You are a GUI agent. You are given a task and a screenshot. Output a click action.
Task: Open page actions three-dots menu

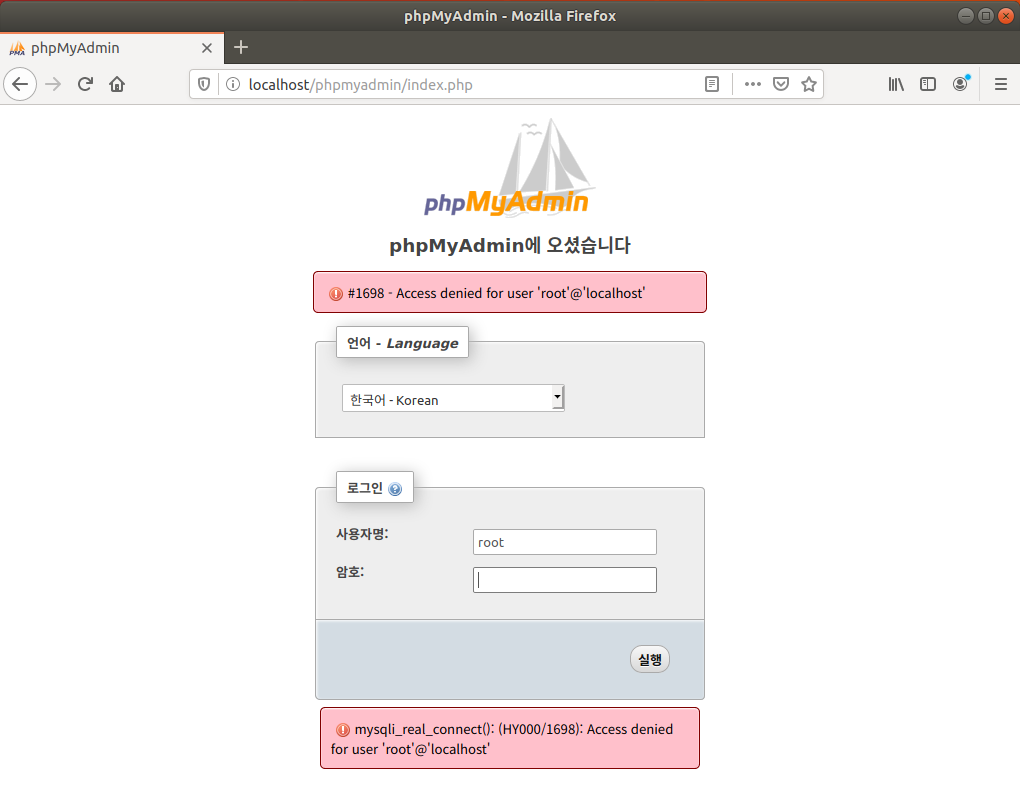tap(753, 85)
